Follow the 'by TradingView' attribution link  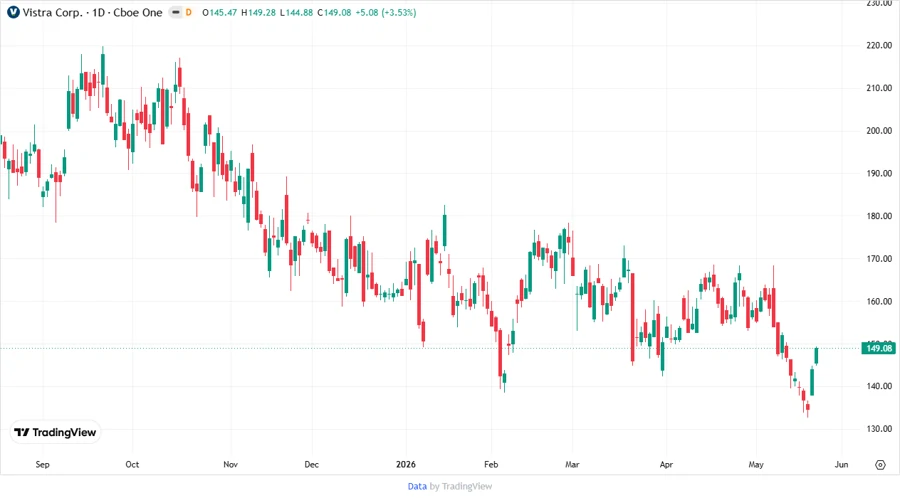tap(461, 487)
